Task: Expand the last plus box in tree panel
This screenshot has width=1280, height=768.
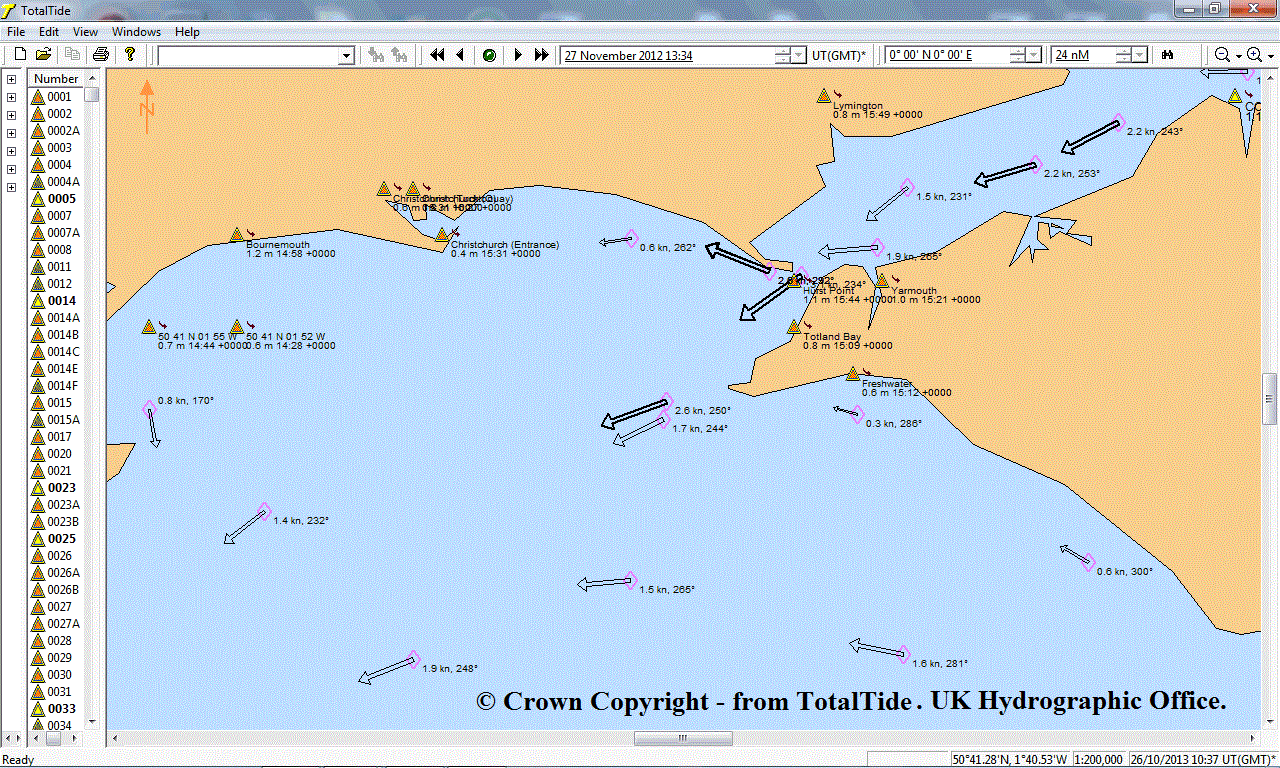Action: [x=12, y=187]
